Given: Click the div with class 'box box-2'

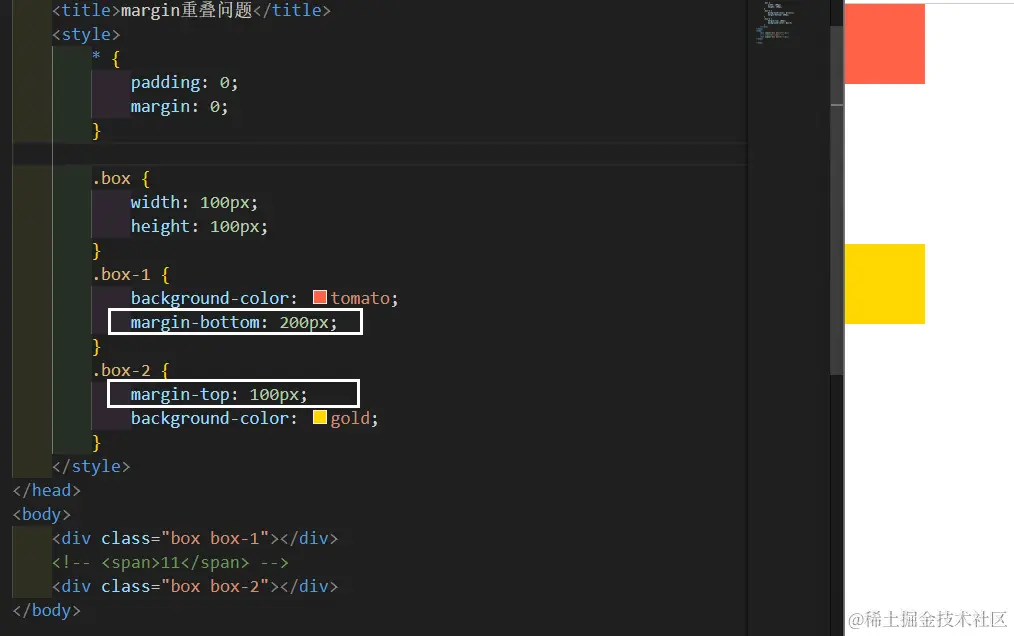Looking at the screenshot, I should 195,586.
